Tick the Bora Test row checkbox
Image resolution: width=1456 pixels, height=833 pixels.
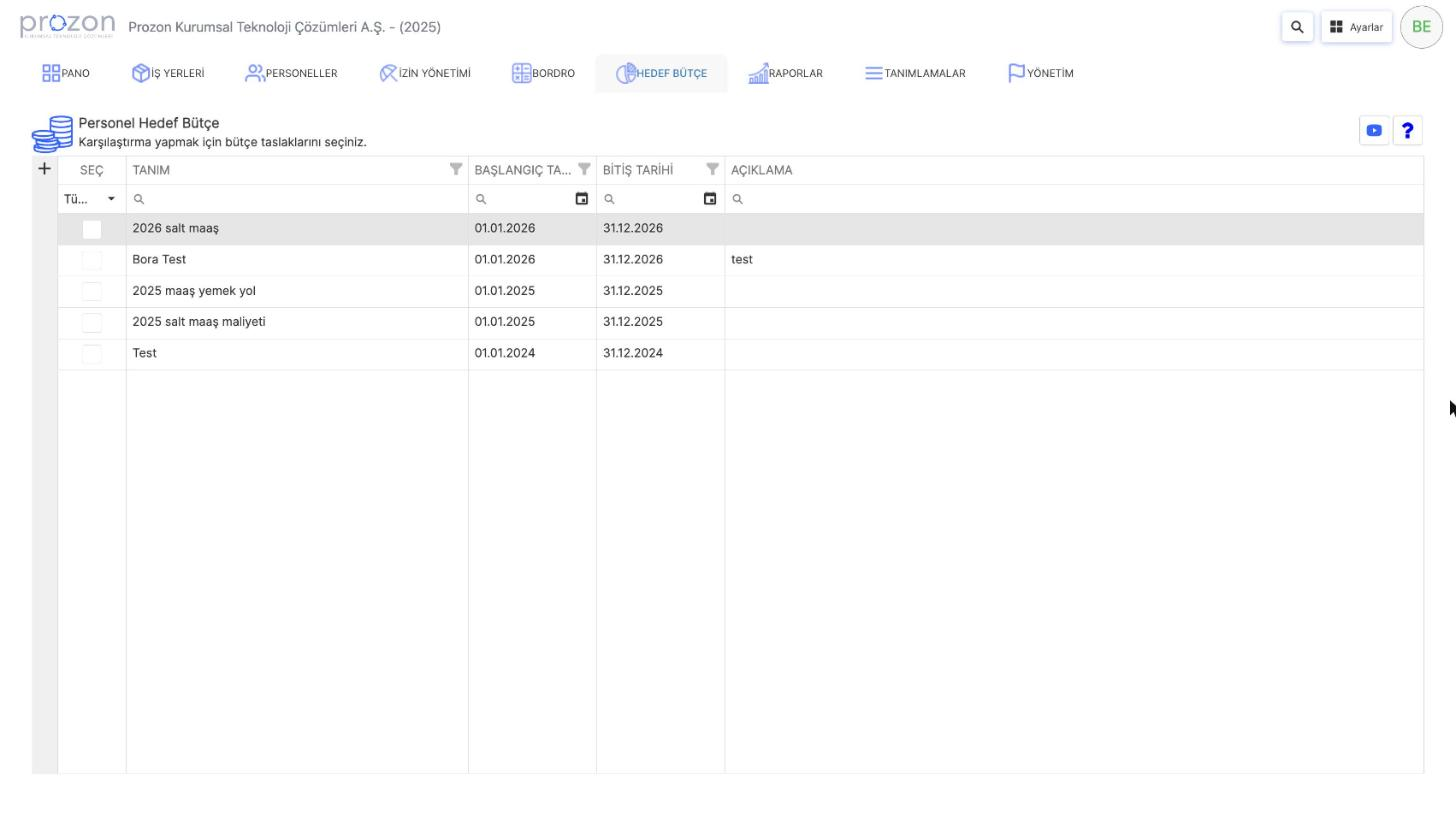point(92,260)
